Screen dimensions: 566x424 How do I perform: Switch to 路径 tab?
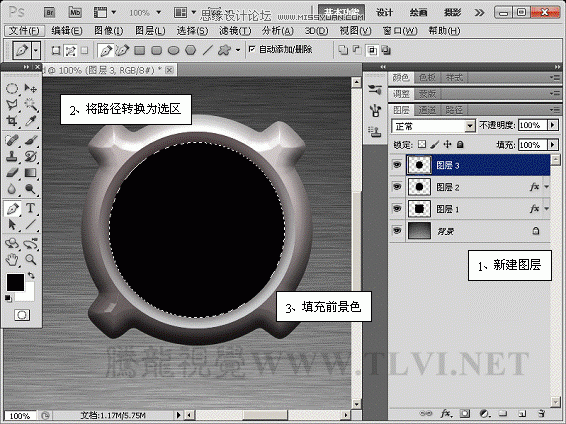click(x=454, y=110)
